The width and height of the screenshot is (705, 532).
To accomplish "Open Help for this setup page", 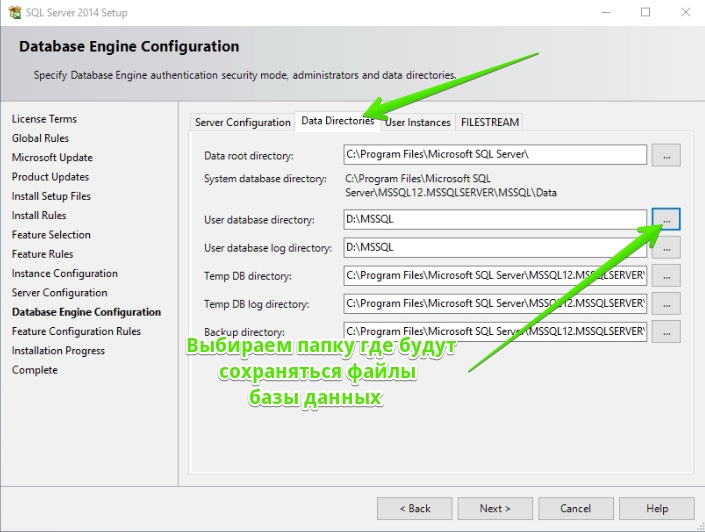I will (656, 509).
